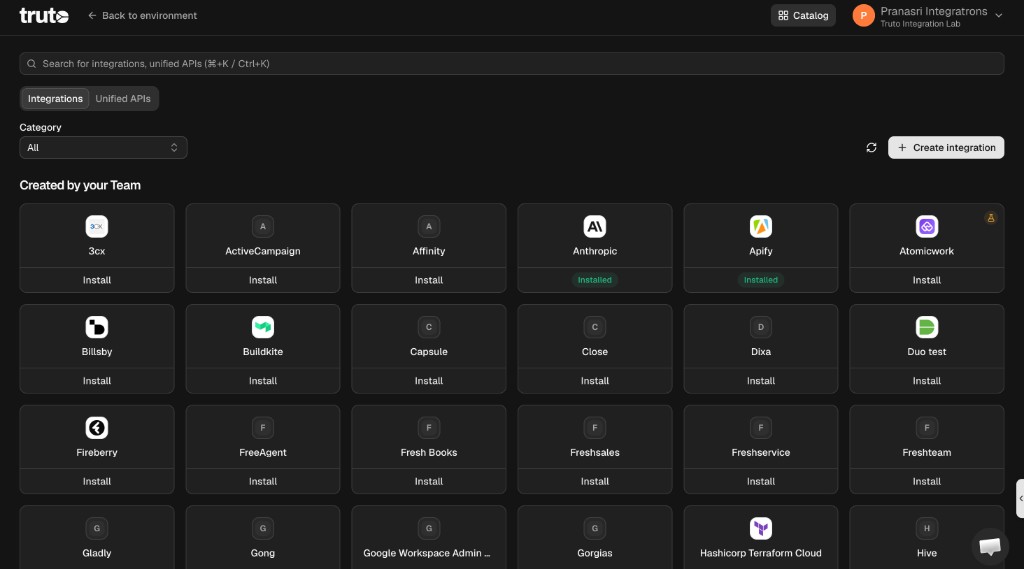
Task: Install the Buildkite integration
Action: tap(263, 380)
